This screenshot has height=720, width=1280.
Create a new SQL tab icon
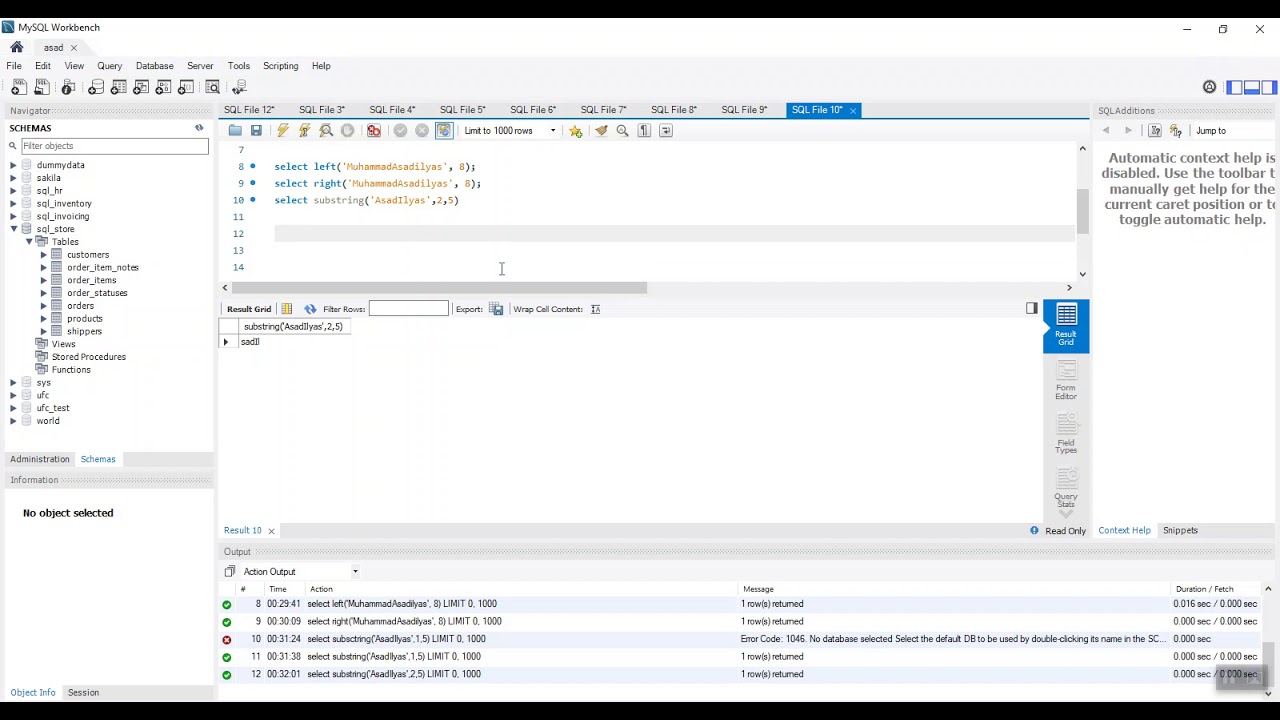[x=19, y=88]
